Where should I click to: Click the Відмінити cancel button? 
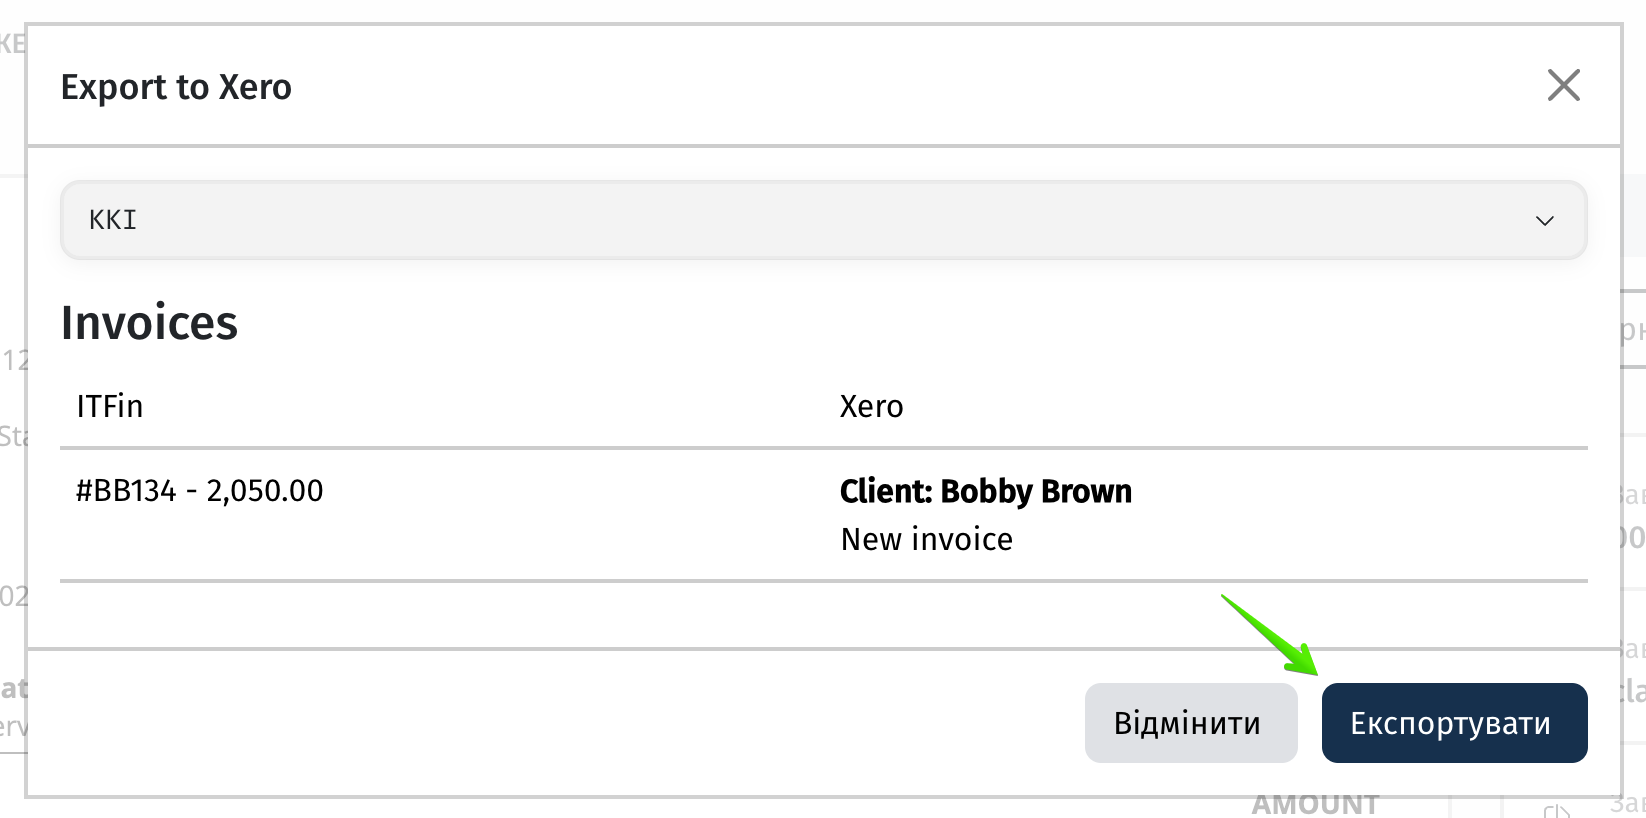pos(1191,723)
